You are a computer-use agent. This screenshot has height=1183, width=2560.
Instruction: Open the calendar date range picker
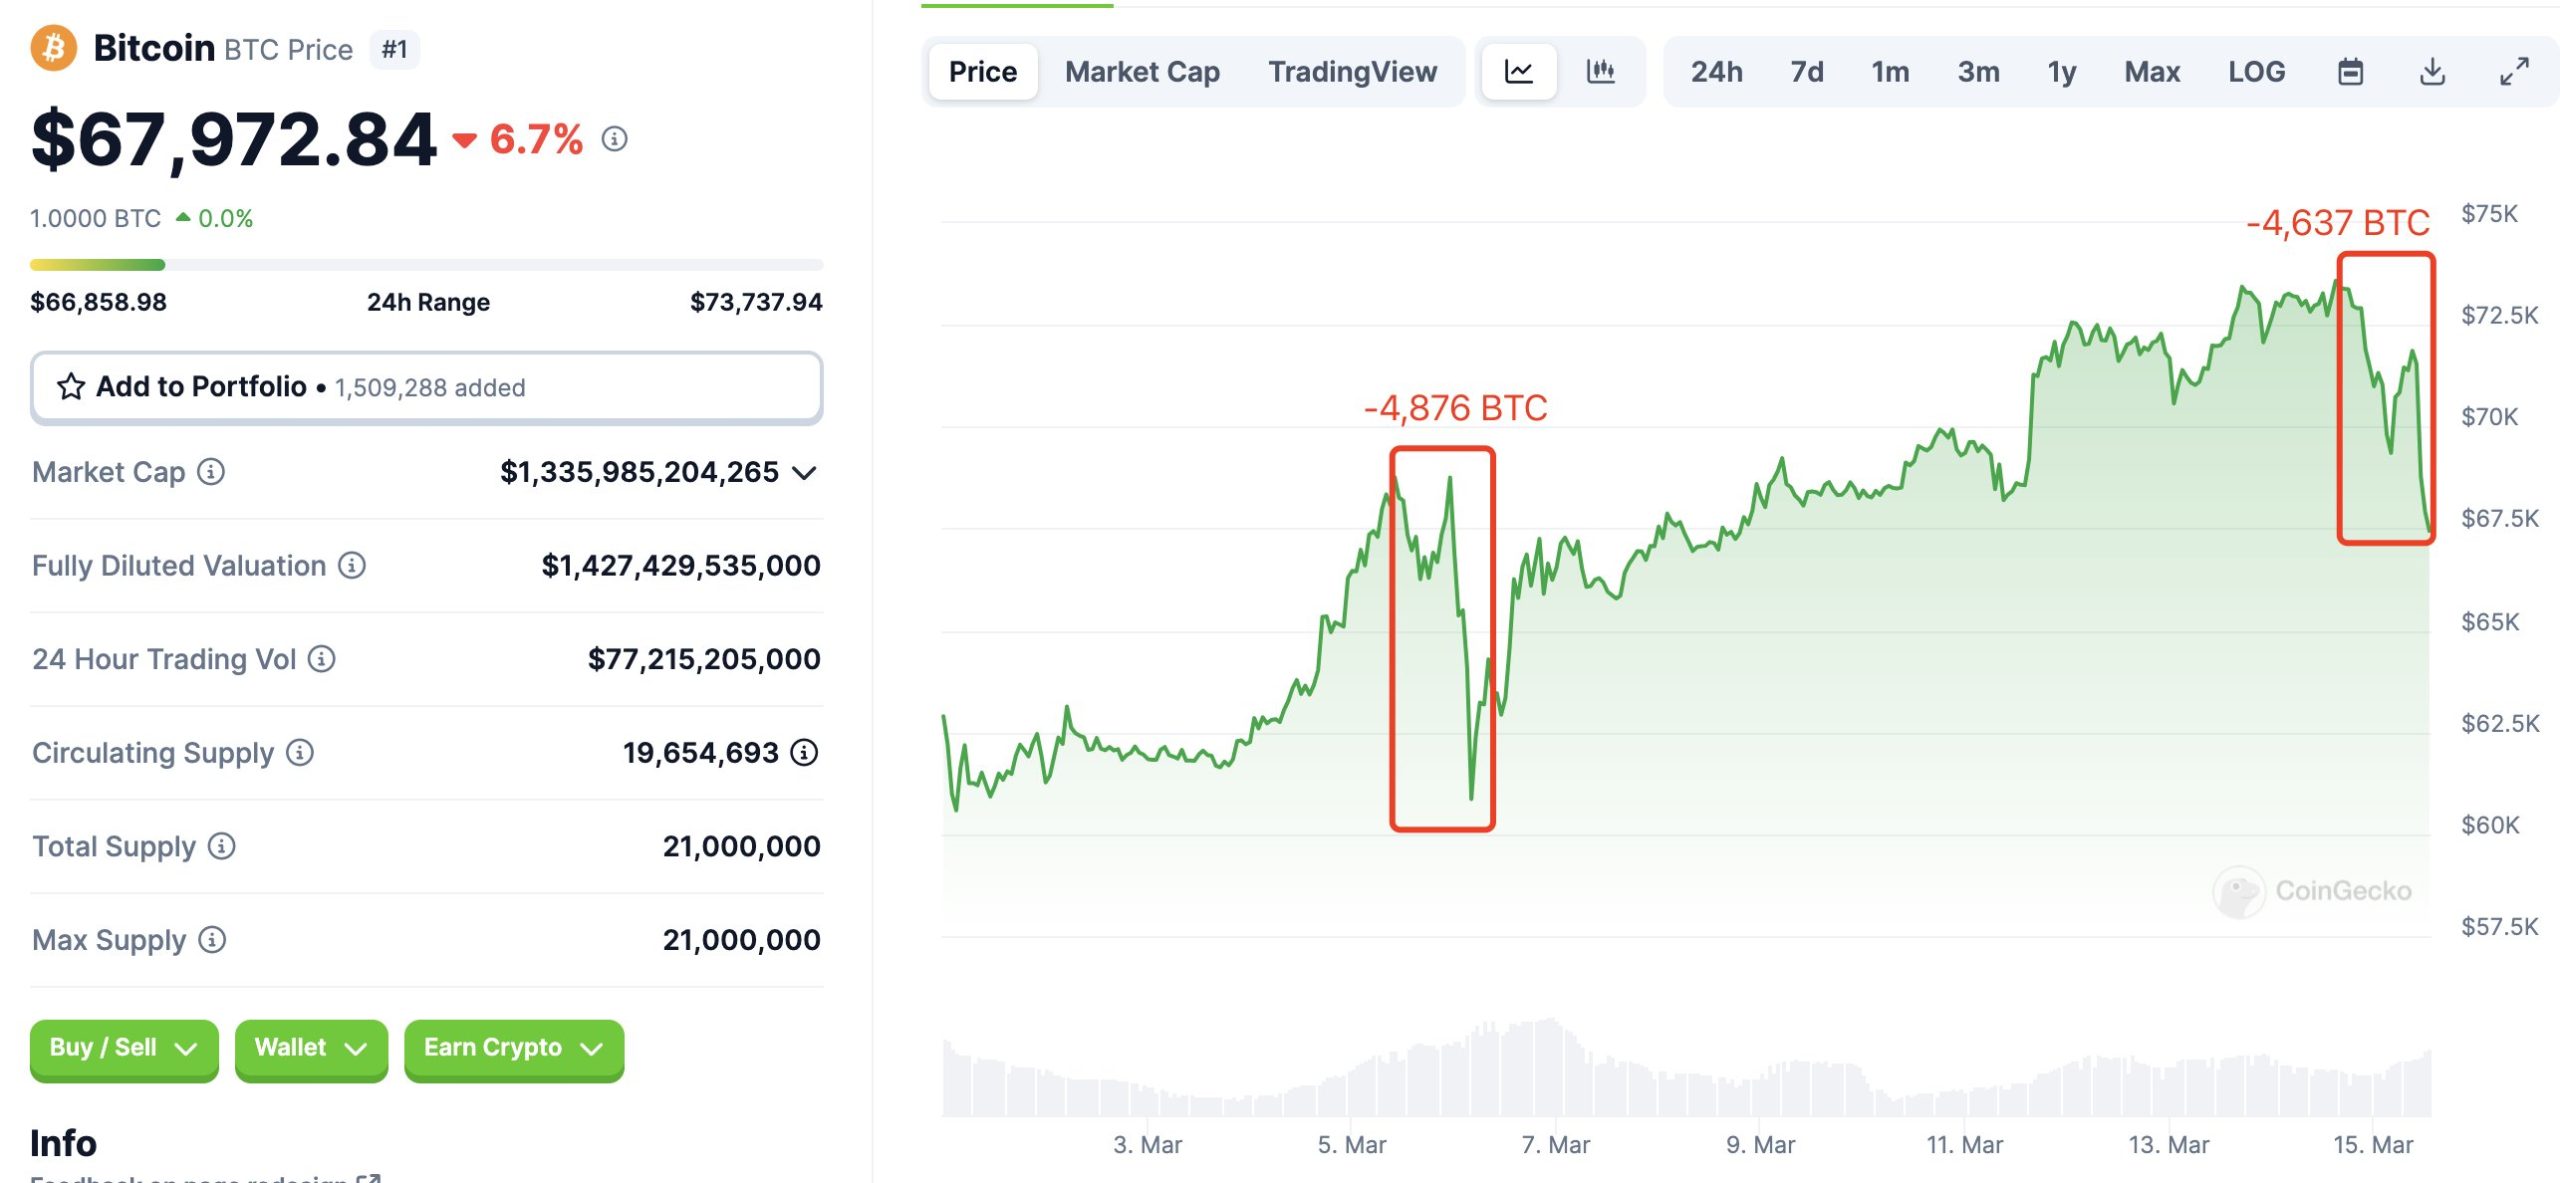pos(2350,72)
